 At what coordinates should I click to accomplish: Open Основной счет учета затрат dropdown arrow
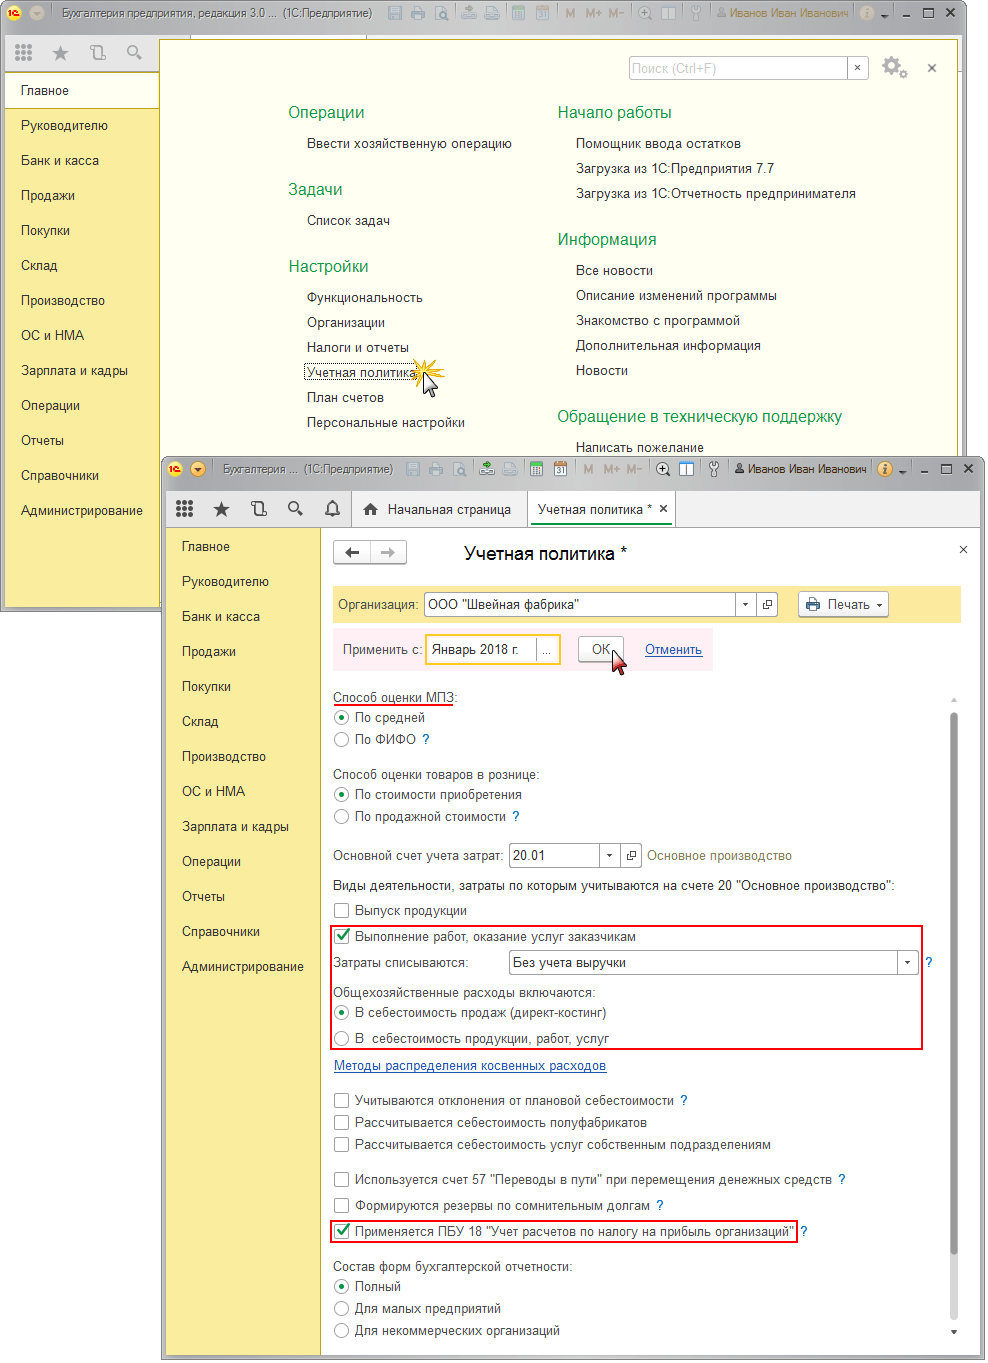[609, 855]
